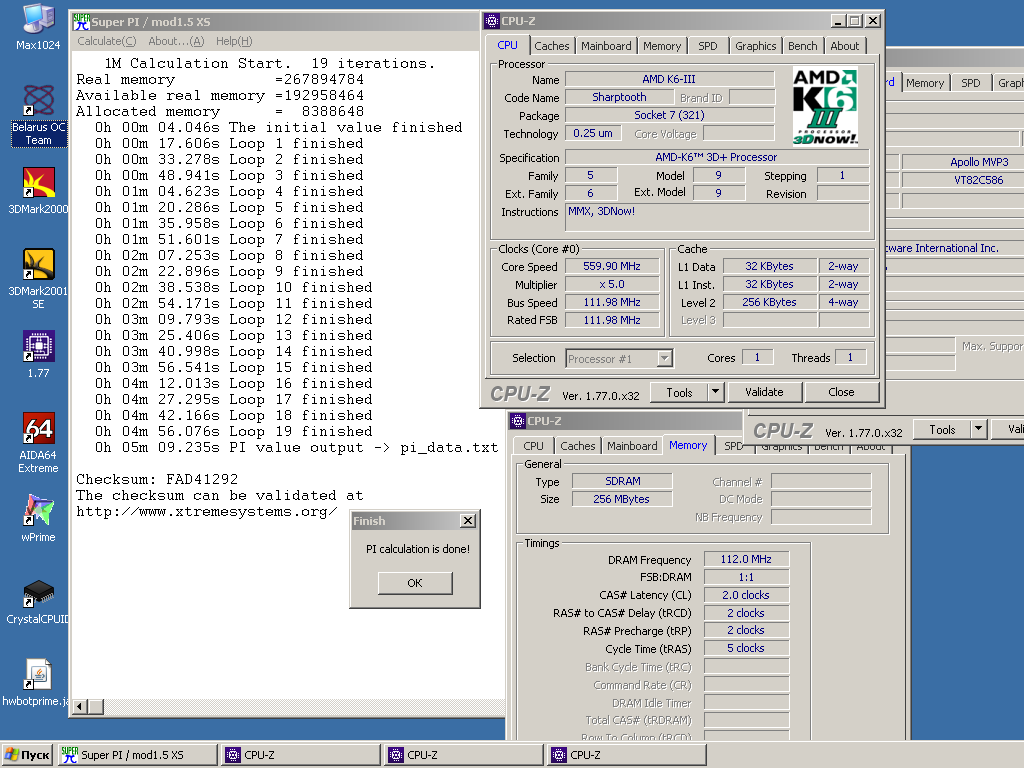The width and height of the screenshot is (1024, 768).
Task: Open the wPrime desktop shortcut
Action: [38, 519]
